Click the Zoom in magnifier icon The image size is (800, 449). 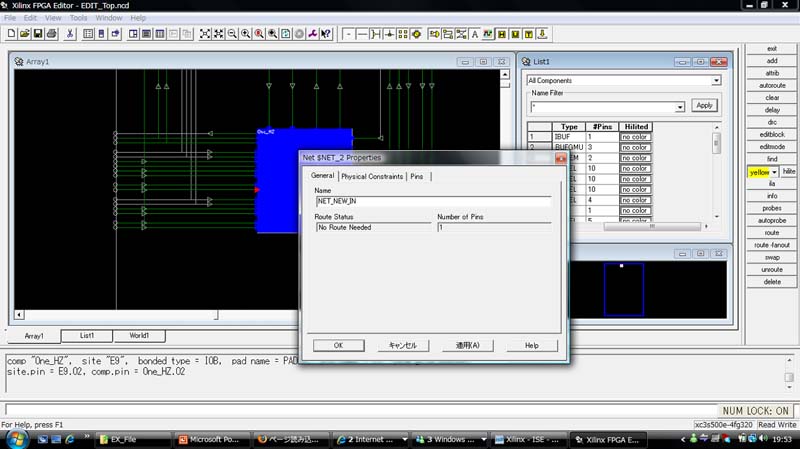coord(245,34)
